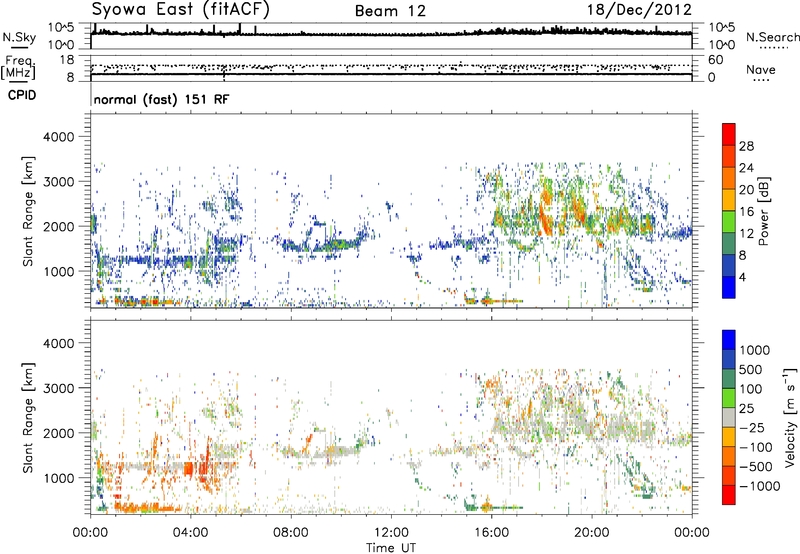Click the "08:00" time axis label

click(x=291, y=533)
